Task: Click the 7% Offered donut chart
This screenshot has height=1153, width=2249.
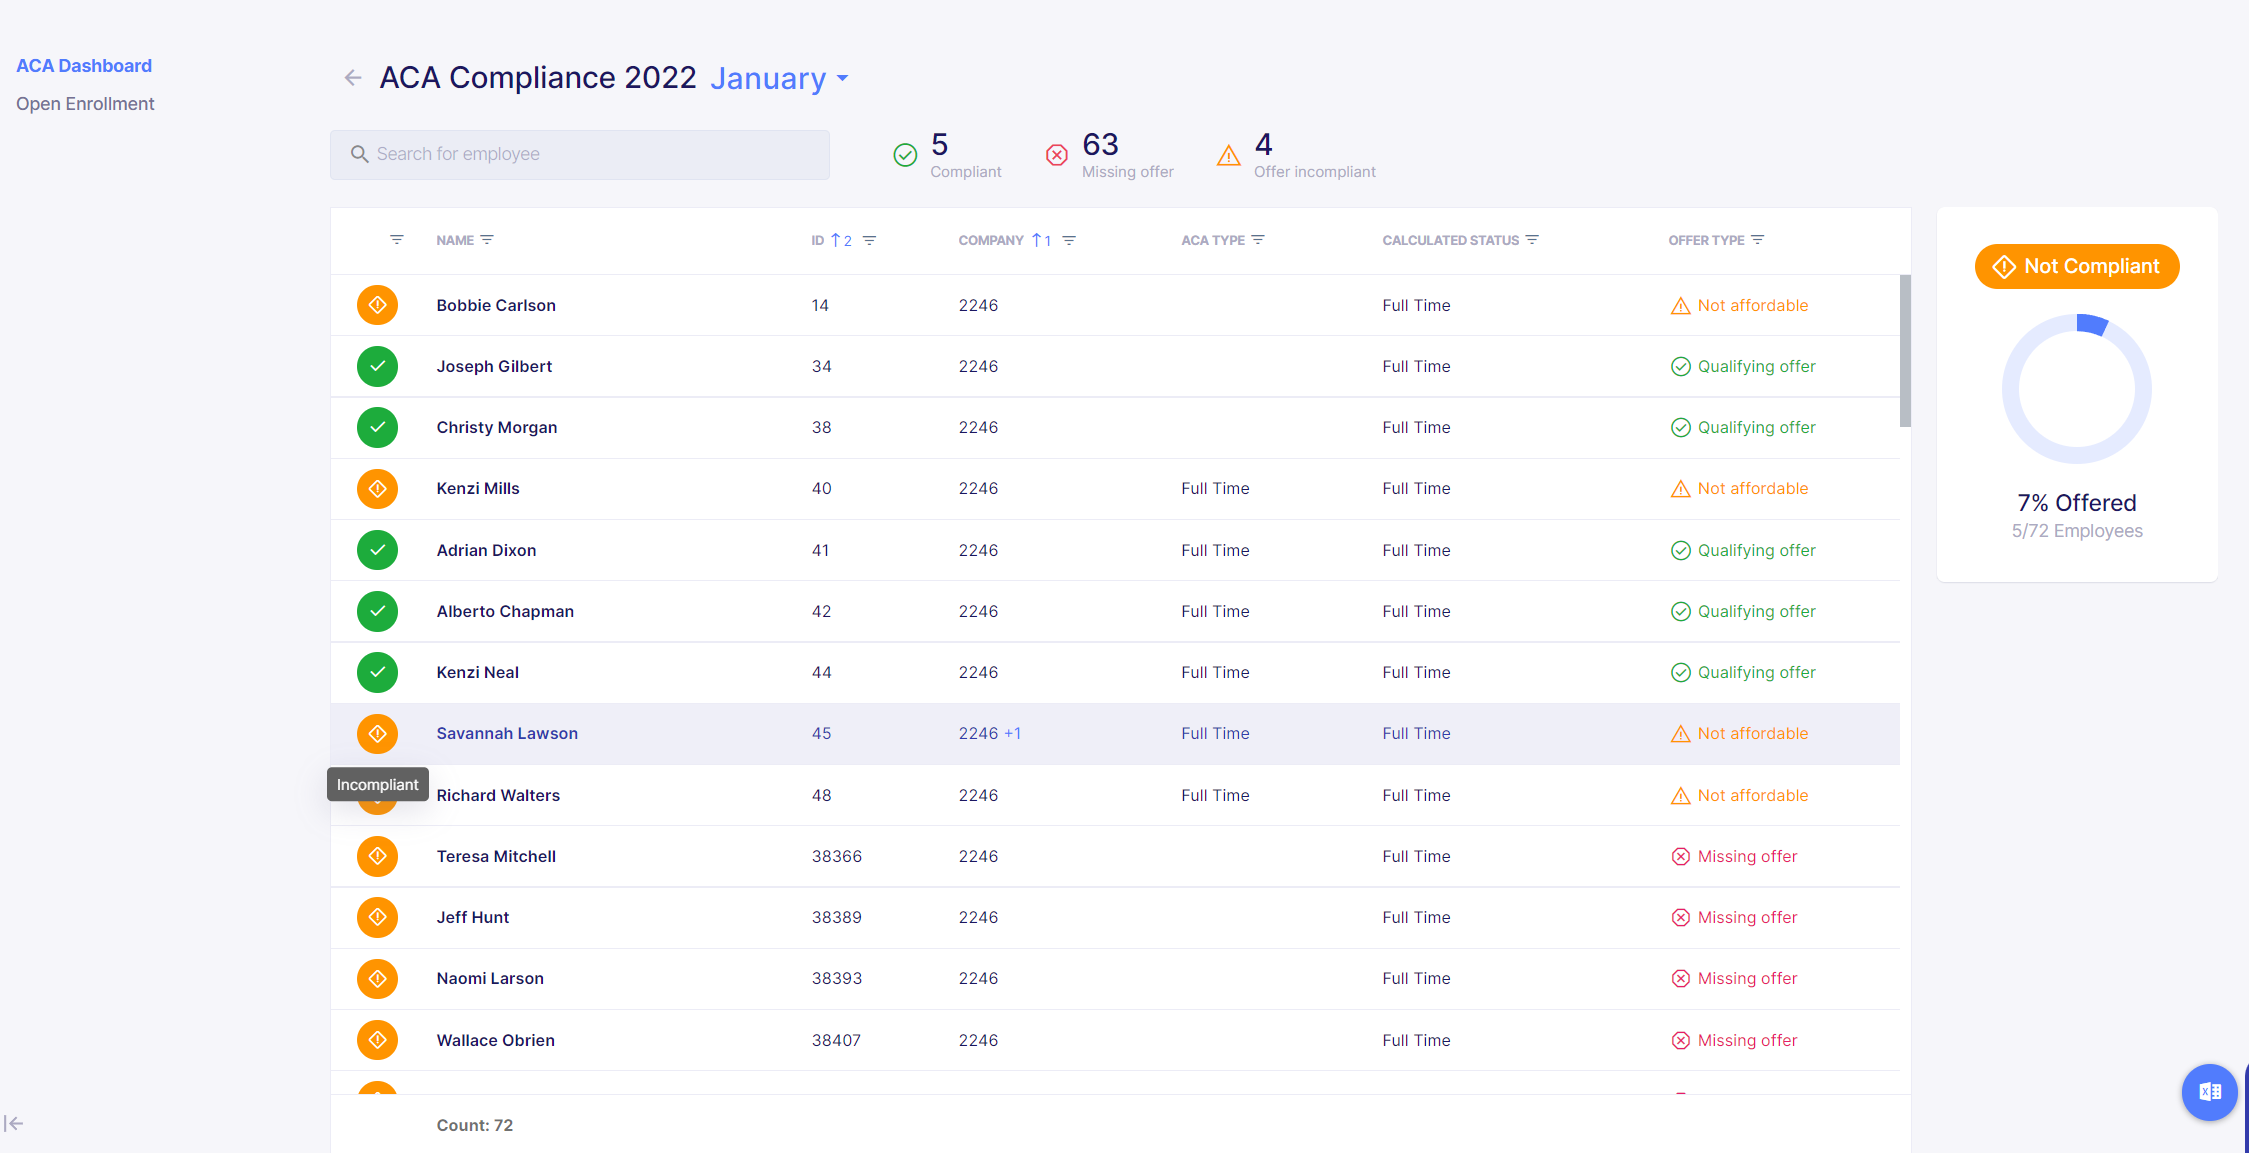Action: pos(2077,389)
